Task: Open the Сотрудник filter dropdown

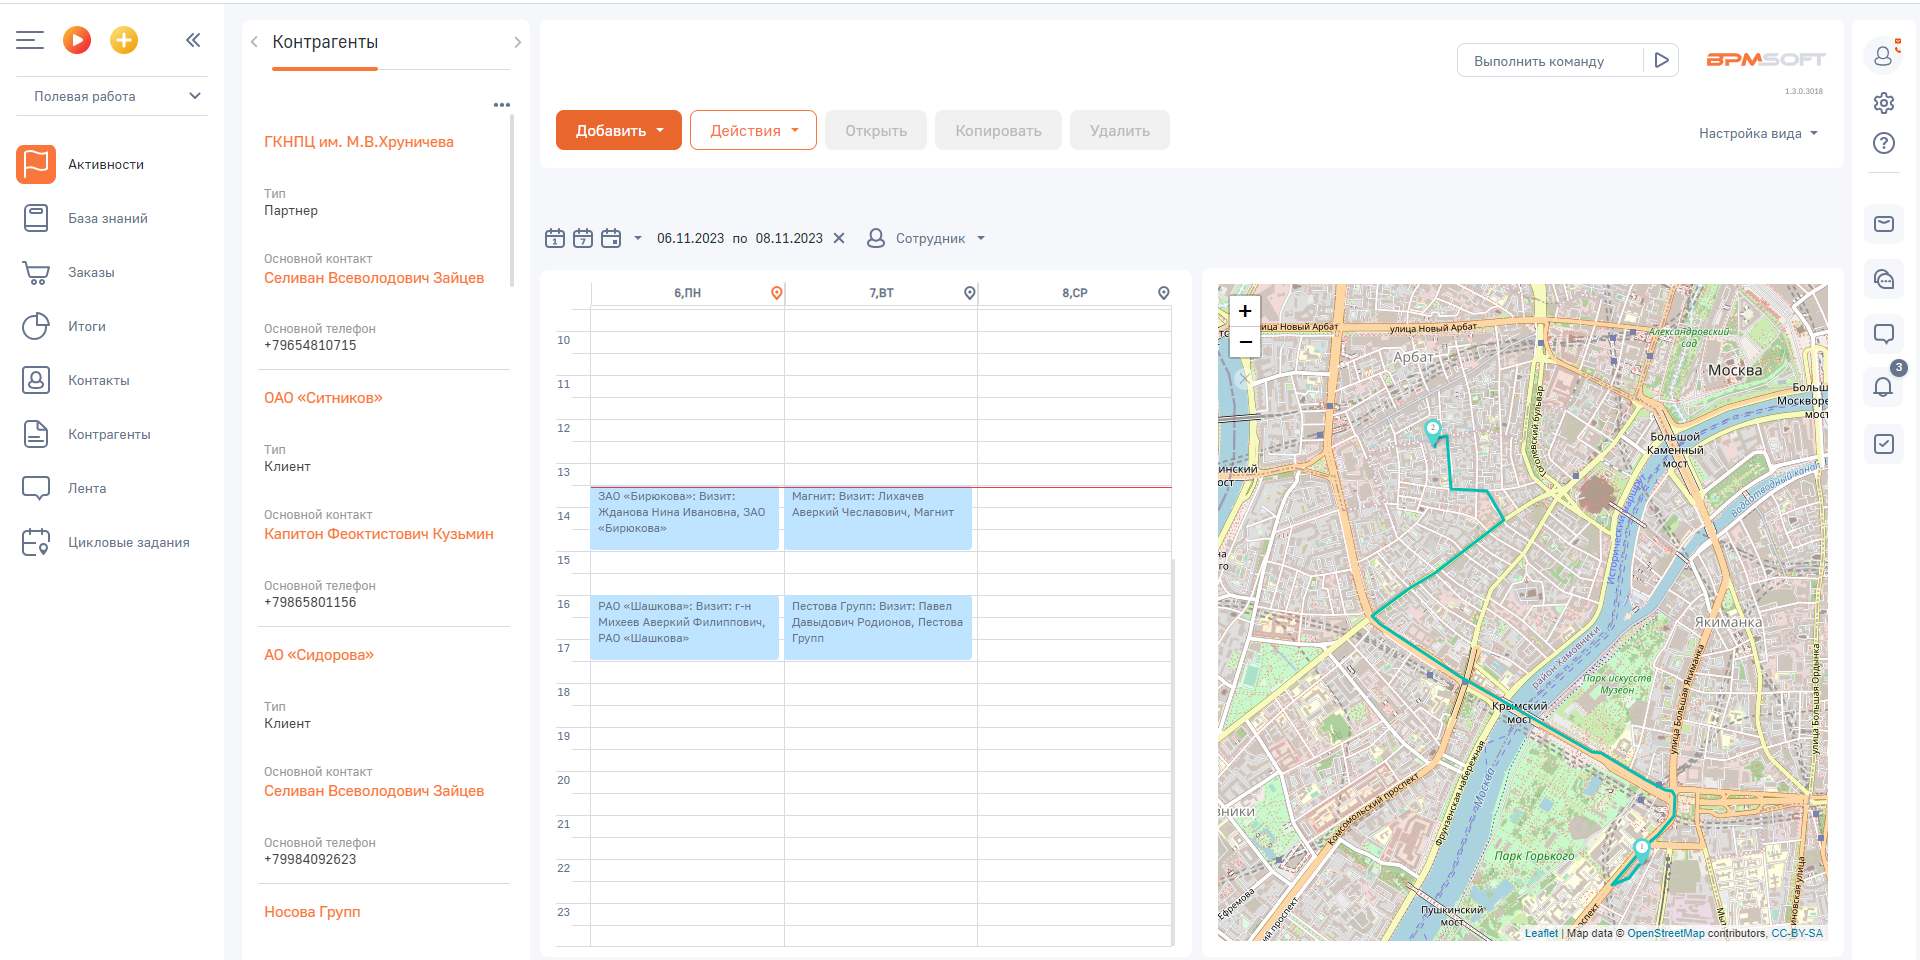Action: tap(926, 238)
